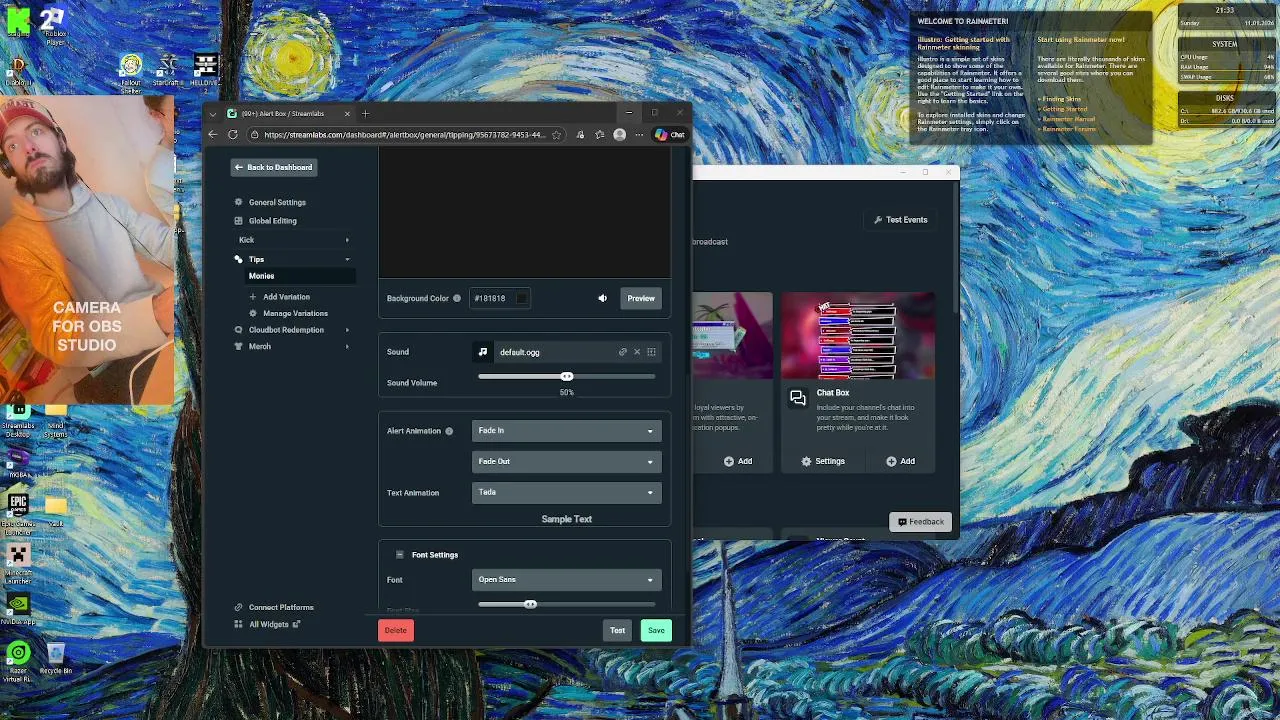Open the Minecraft Launcher desktop icon
The height and width of the screenshot is (720, 1280).
click(18, 563)
